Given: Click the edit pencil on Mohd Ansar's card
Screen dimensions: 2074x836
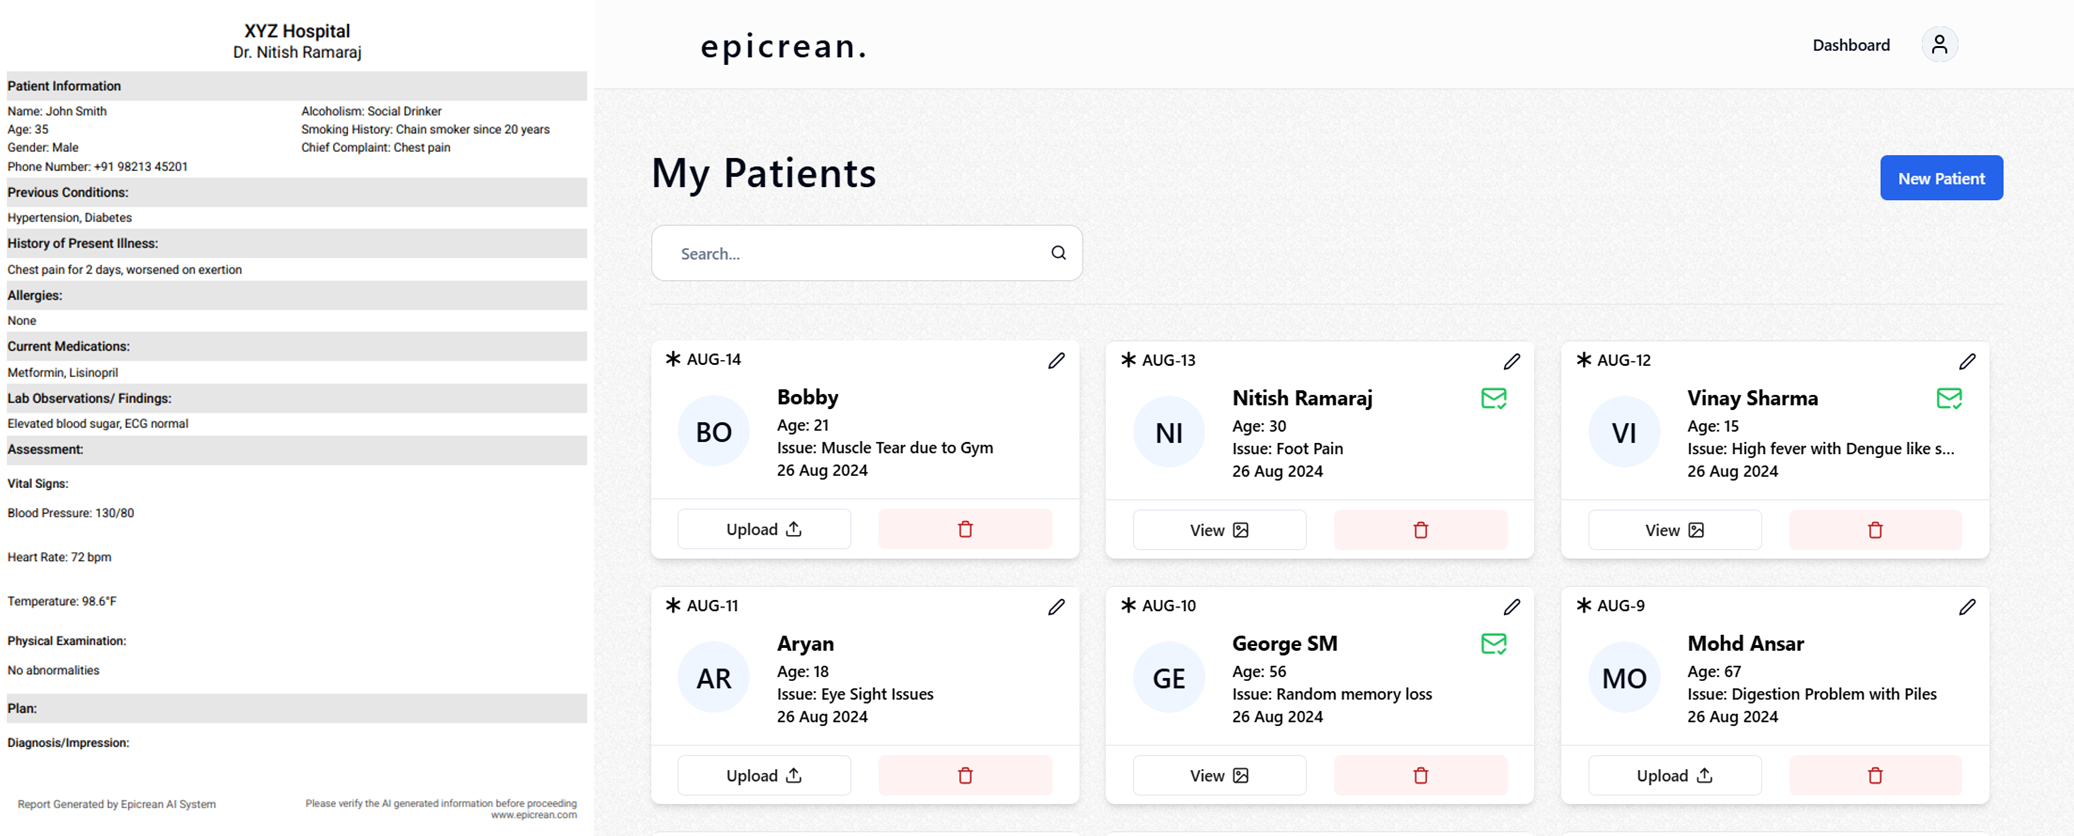Looking at the screenshot, I should [1968, 606].
